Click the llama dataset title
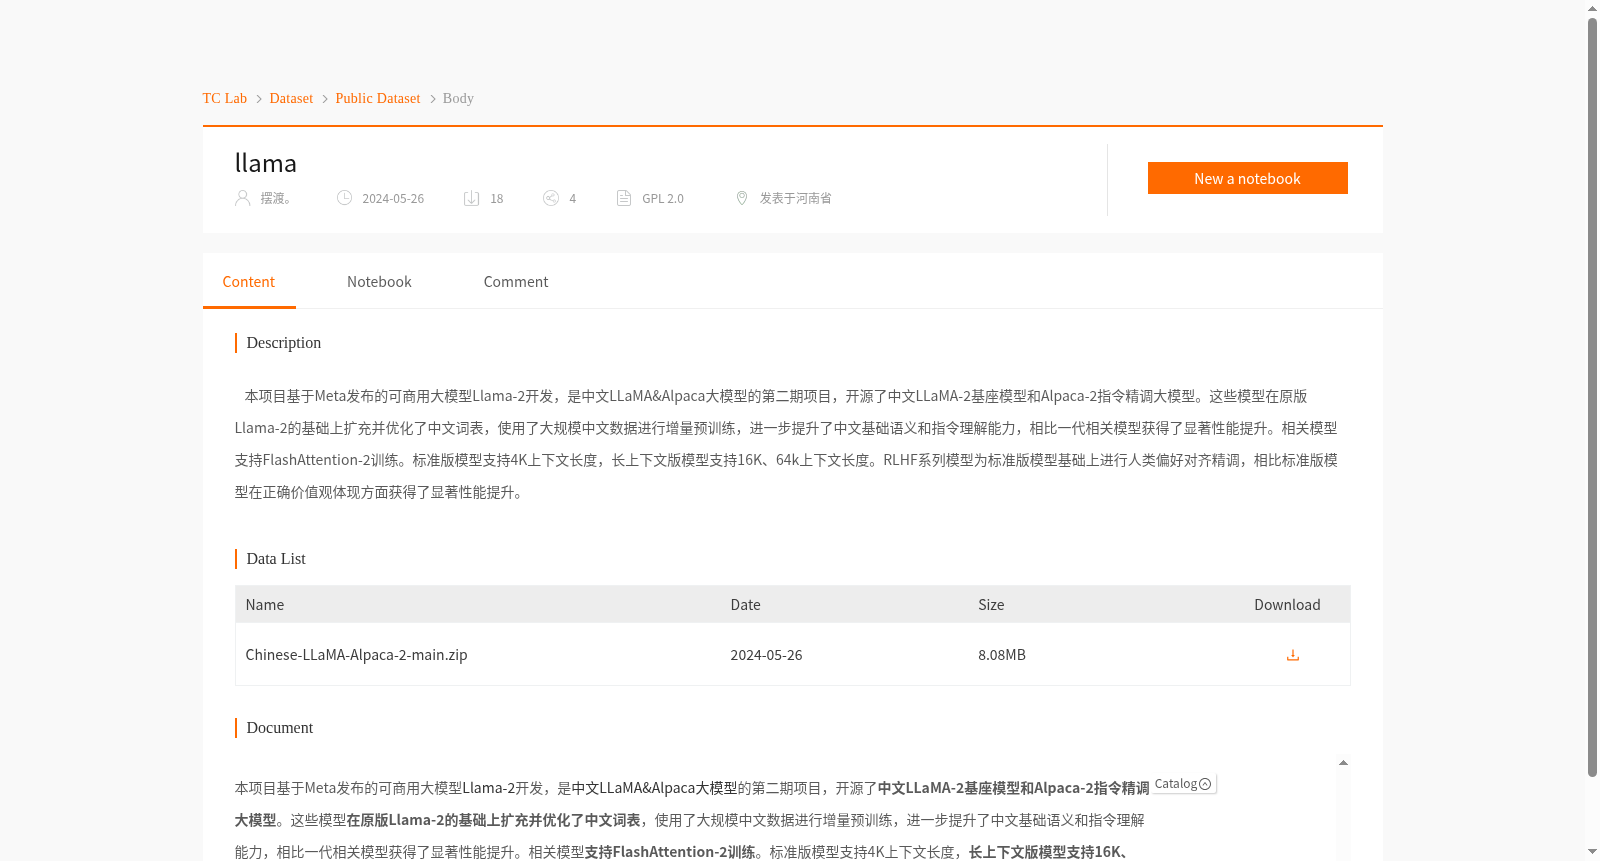This screenshot has width=1600, height=861. pos(266,163)
